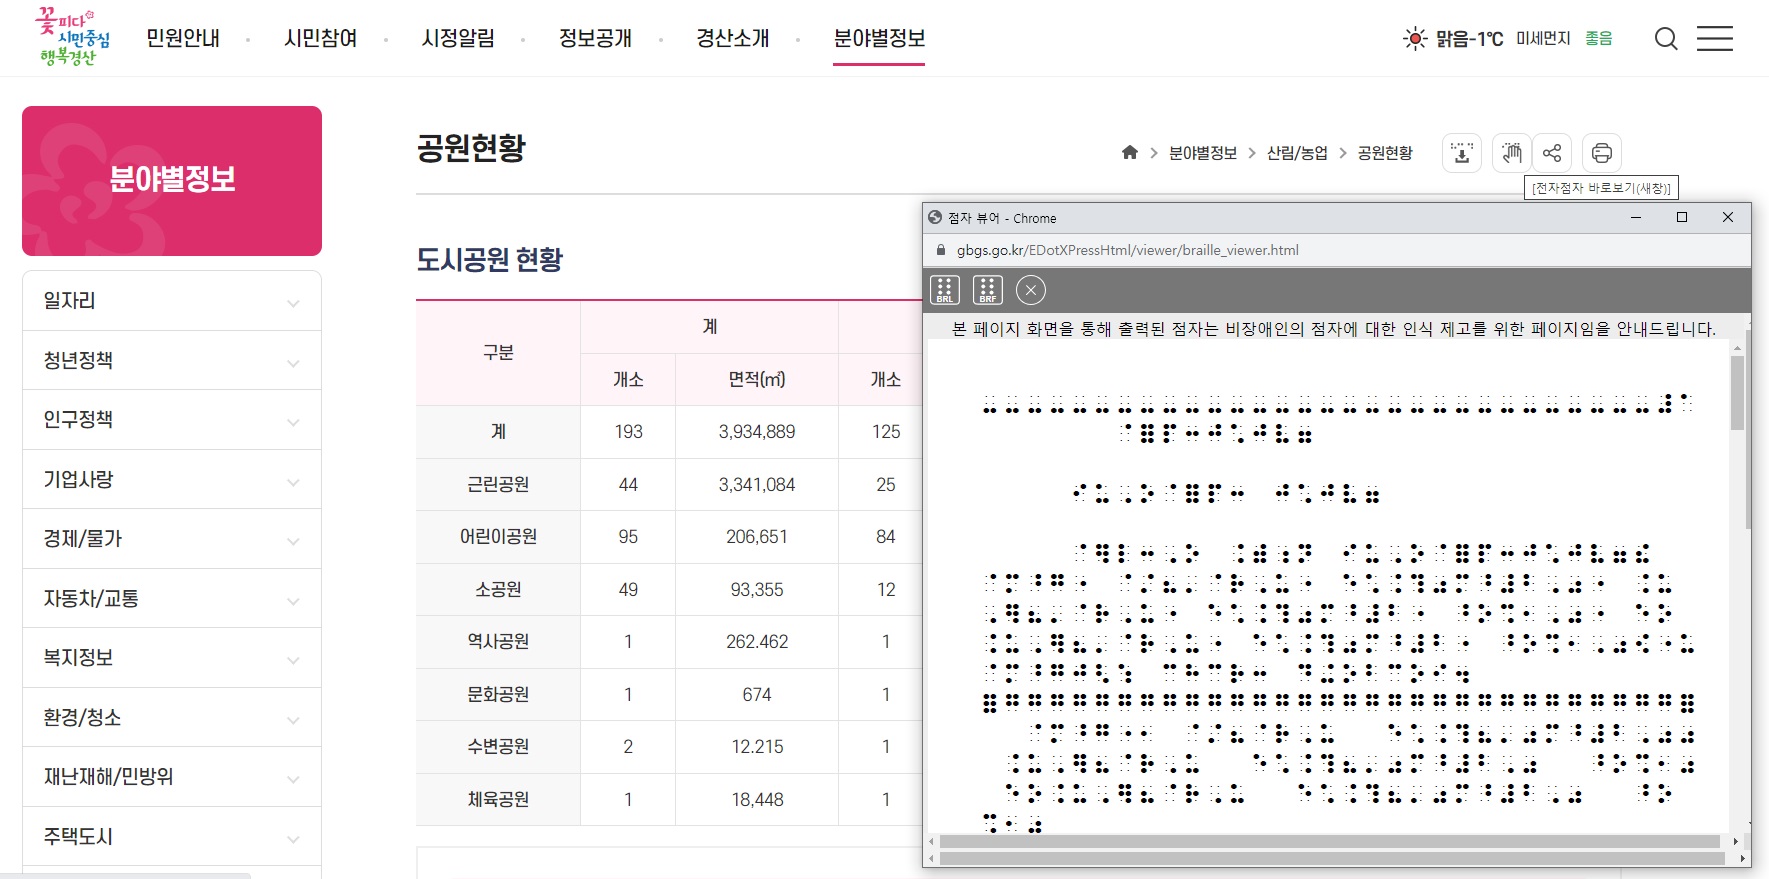Minimize the braille viewer Chrome window

(x=1636, y=217)
